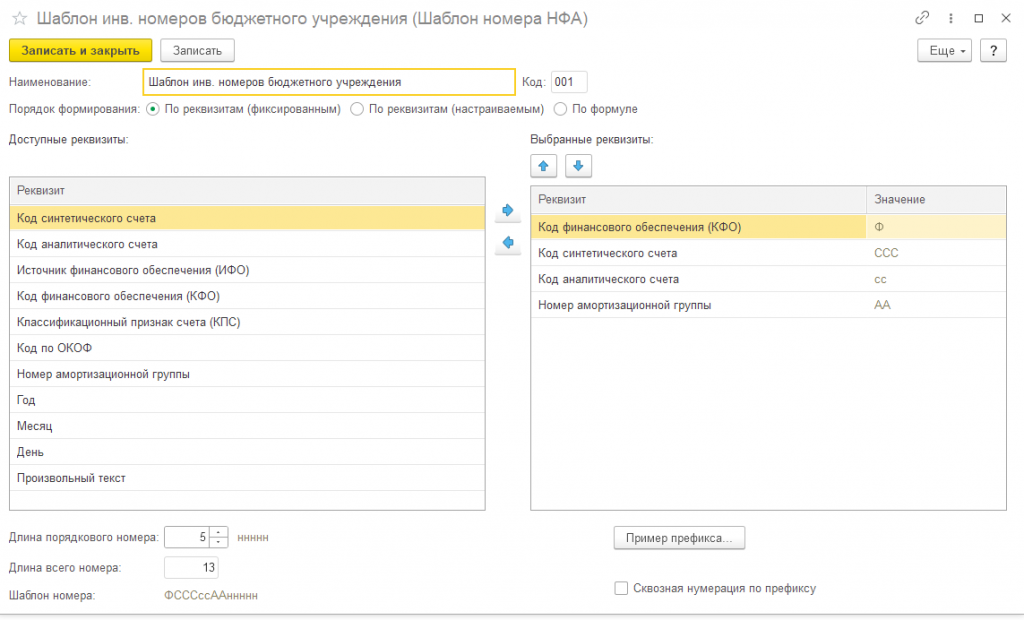Select 'Код синтетического счета' in available list

point(247,218)
